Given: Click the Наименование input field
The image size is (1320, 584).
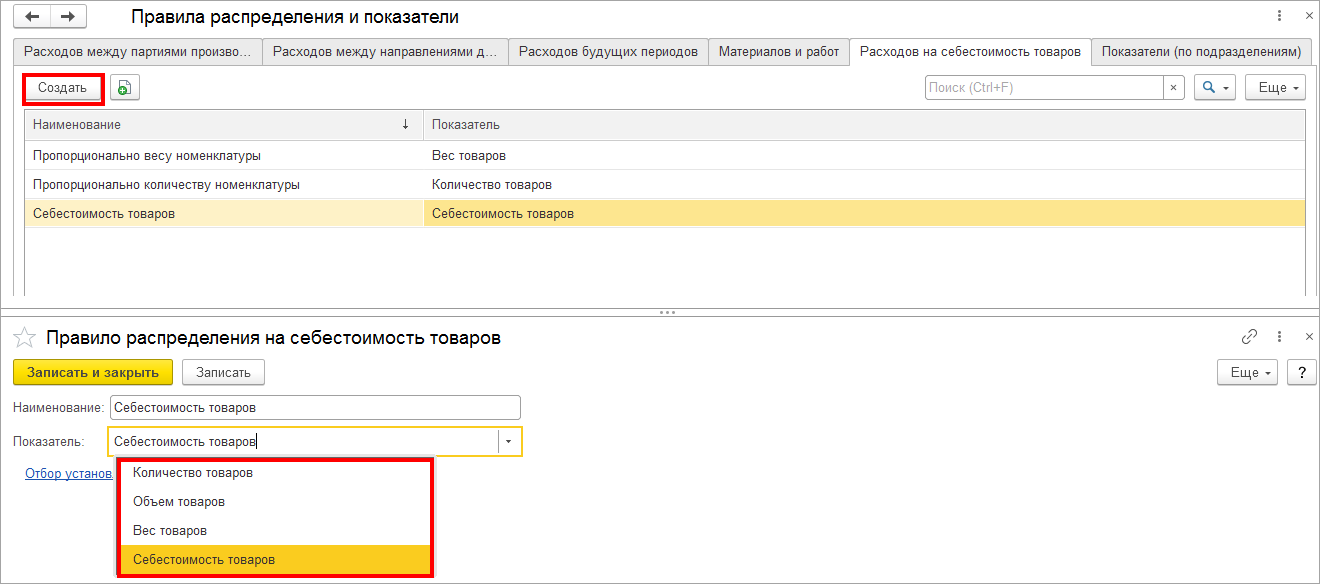Looking at the screenshot, I should (315, 407).
